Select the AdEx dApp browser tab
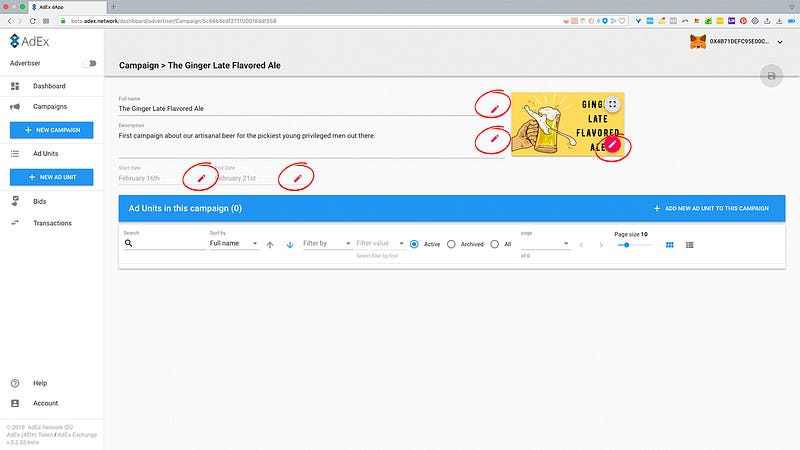800x450 pixels. [x=65, y=7]
